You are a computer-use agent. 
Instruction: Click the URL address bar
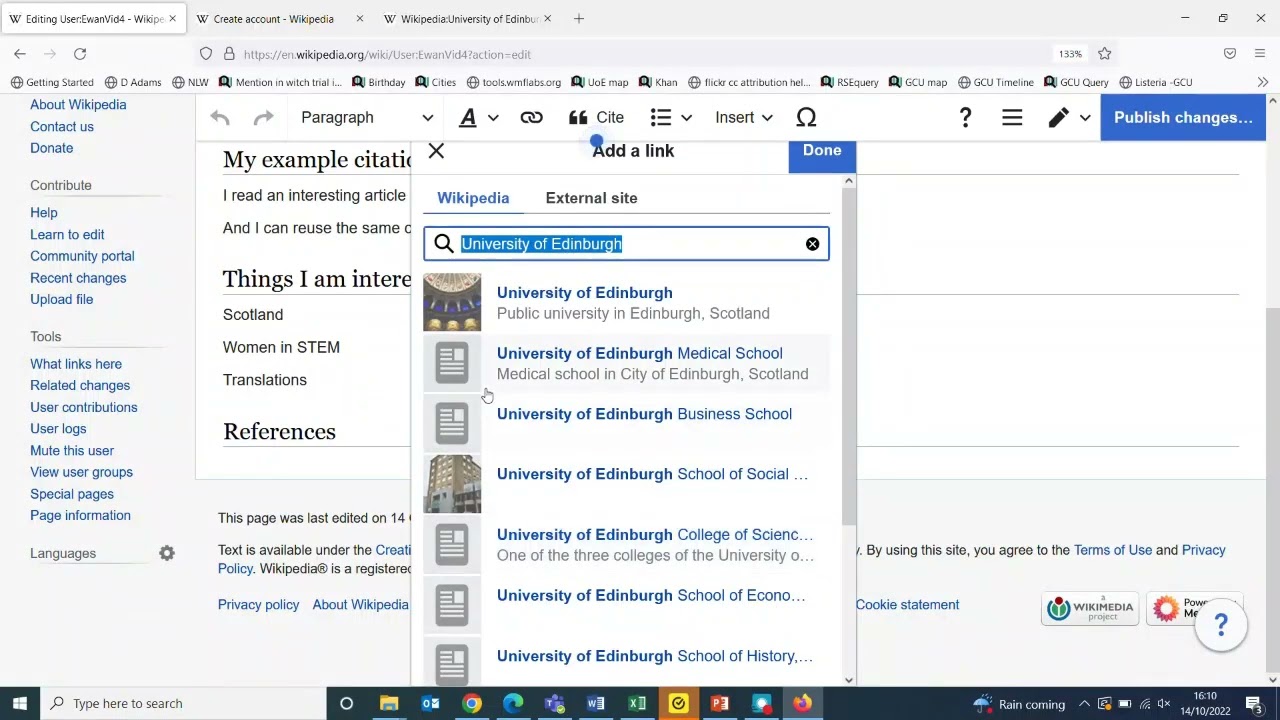(x=640, y=54)
